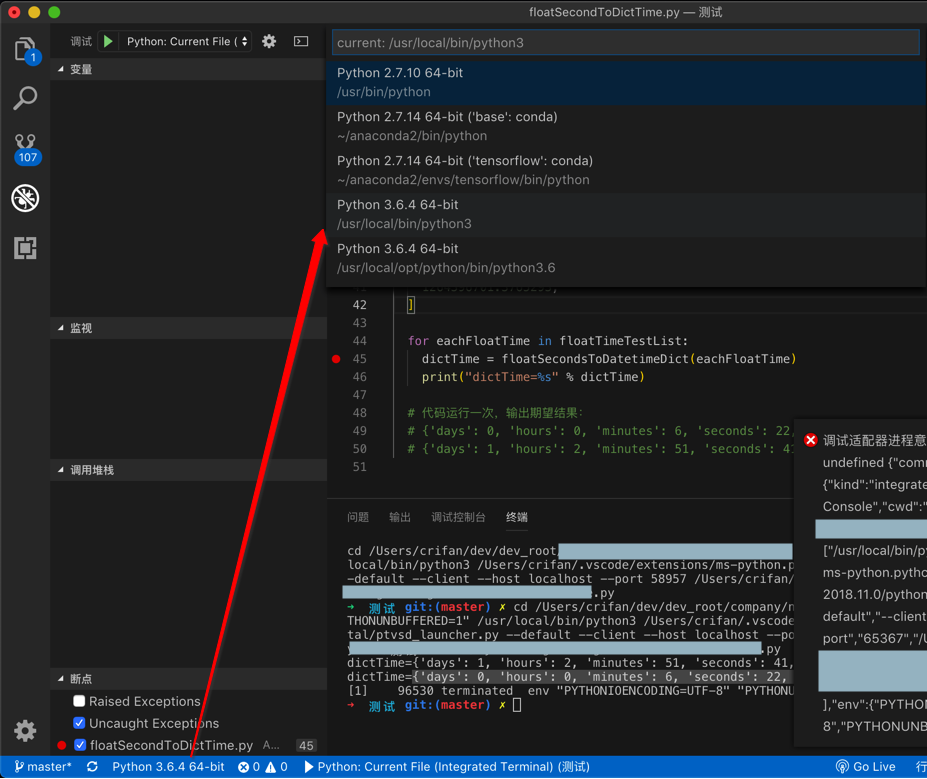
Task: Collapse the 变量 variables section
Action: (x=80, y=69)
